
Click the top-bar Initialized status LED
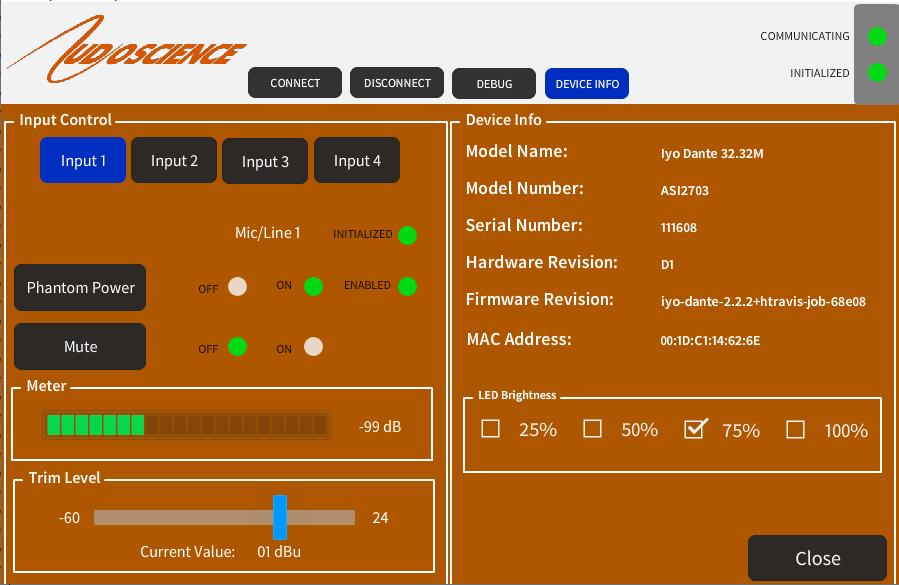tap(877, 73)
